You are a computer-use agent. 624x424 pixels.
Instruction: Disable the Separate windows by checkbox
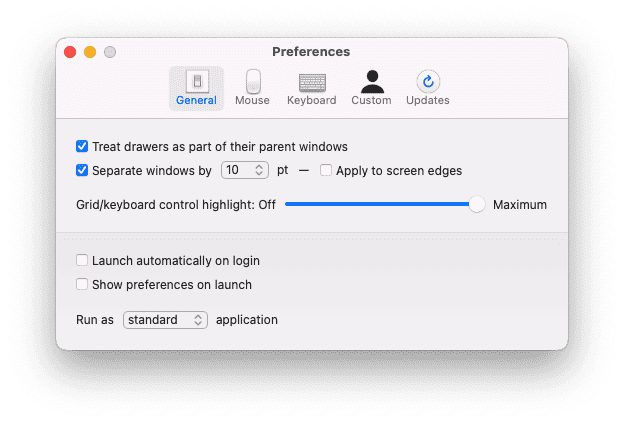[82, 170]
